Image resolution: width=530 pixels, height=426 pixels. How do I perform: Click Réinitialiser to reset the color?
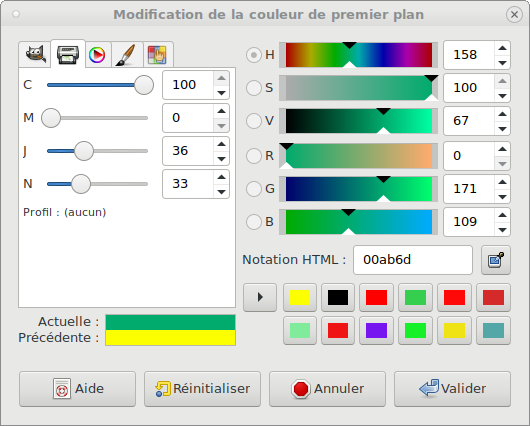[202, 389]
